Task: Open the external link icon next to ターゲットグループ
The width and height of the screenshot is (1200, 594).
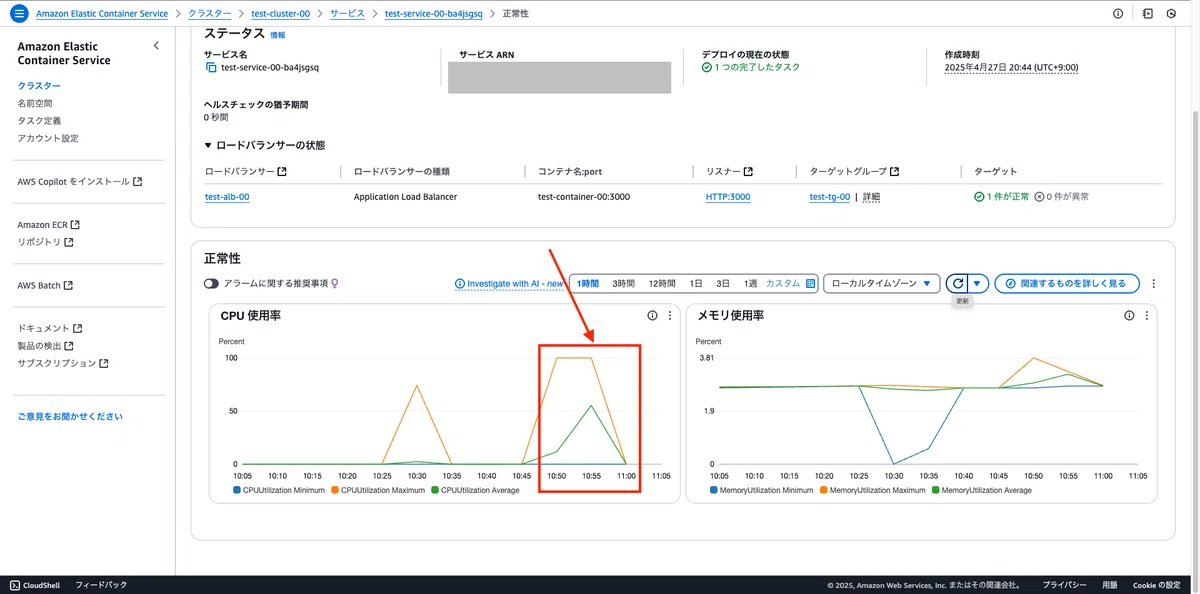Action: pyautogui.click(x=895, y=172)
